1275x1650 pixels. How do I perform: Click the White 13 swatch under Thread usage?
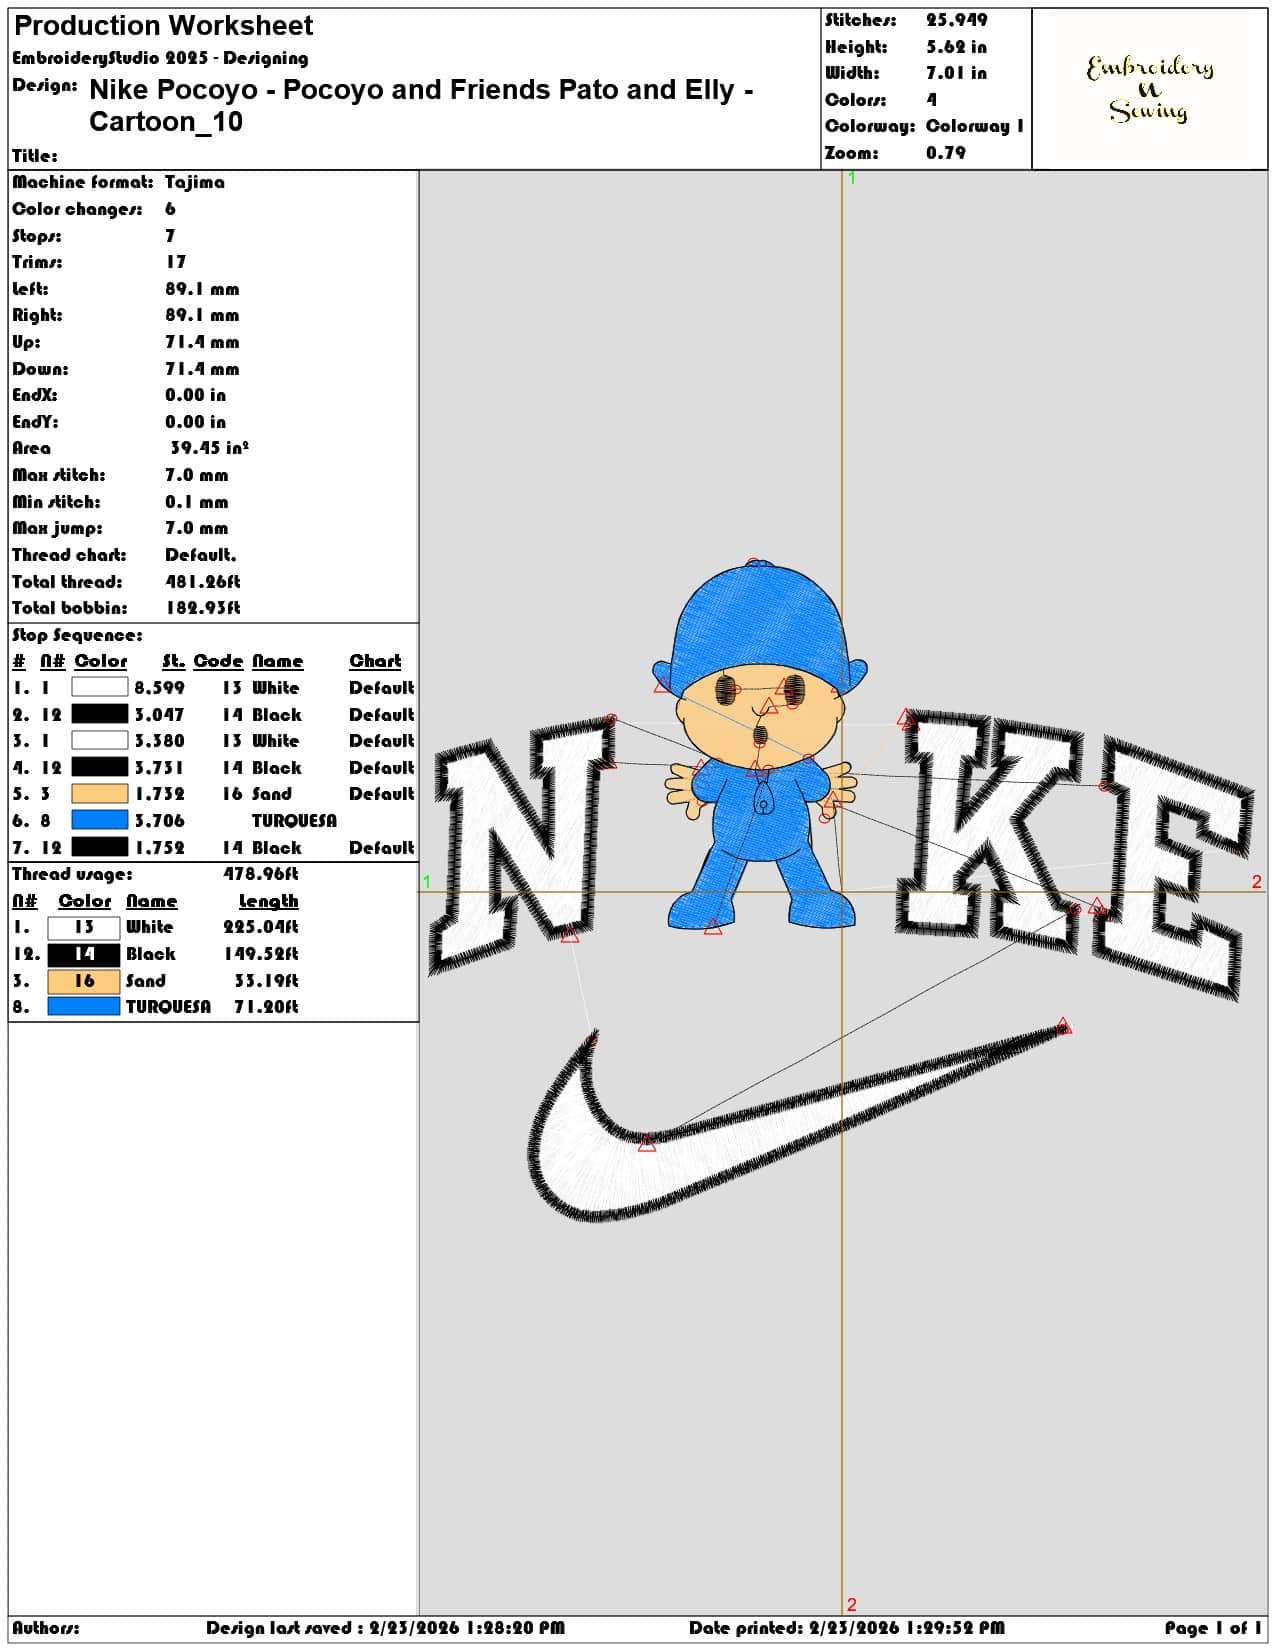point(83,927)
